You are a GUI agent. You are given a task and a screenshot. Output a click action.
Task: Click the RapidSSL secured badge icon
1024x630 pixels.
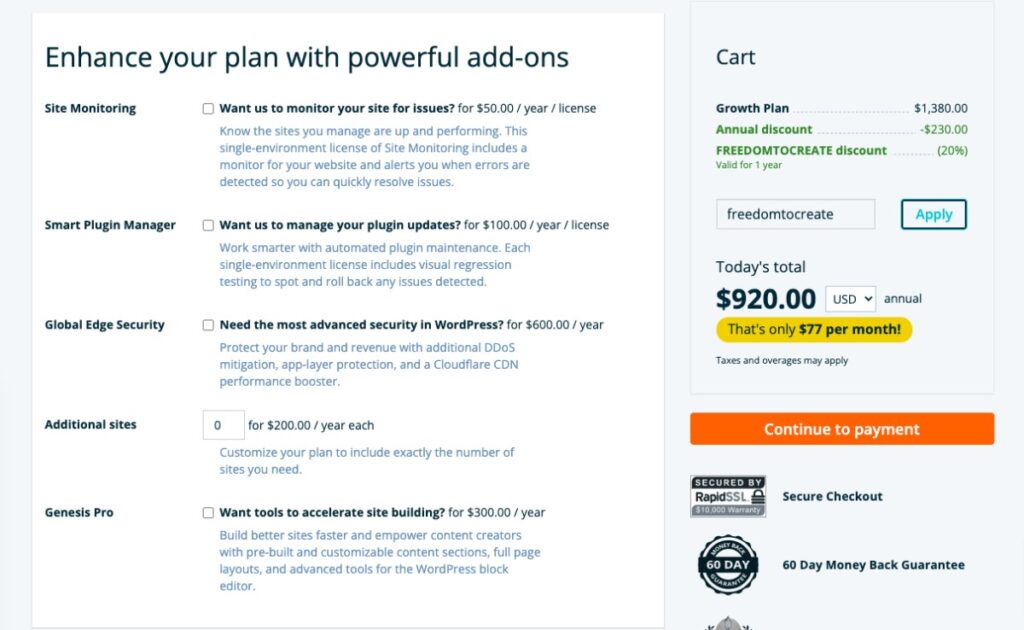pos(728,496)
